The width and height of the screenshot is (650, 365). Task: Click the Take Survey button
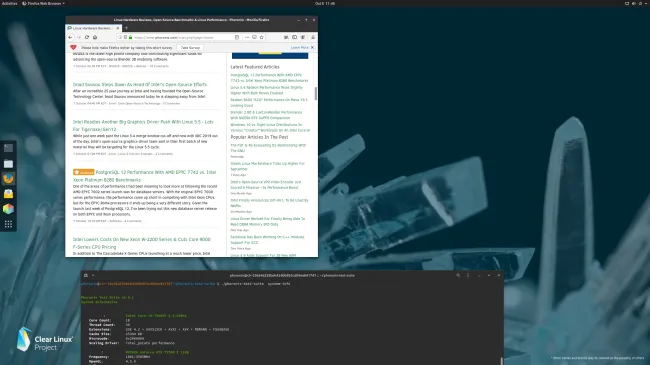coord(190,48)
